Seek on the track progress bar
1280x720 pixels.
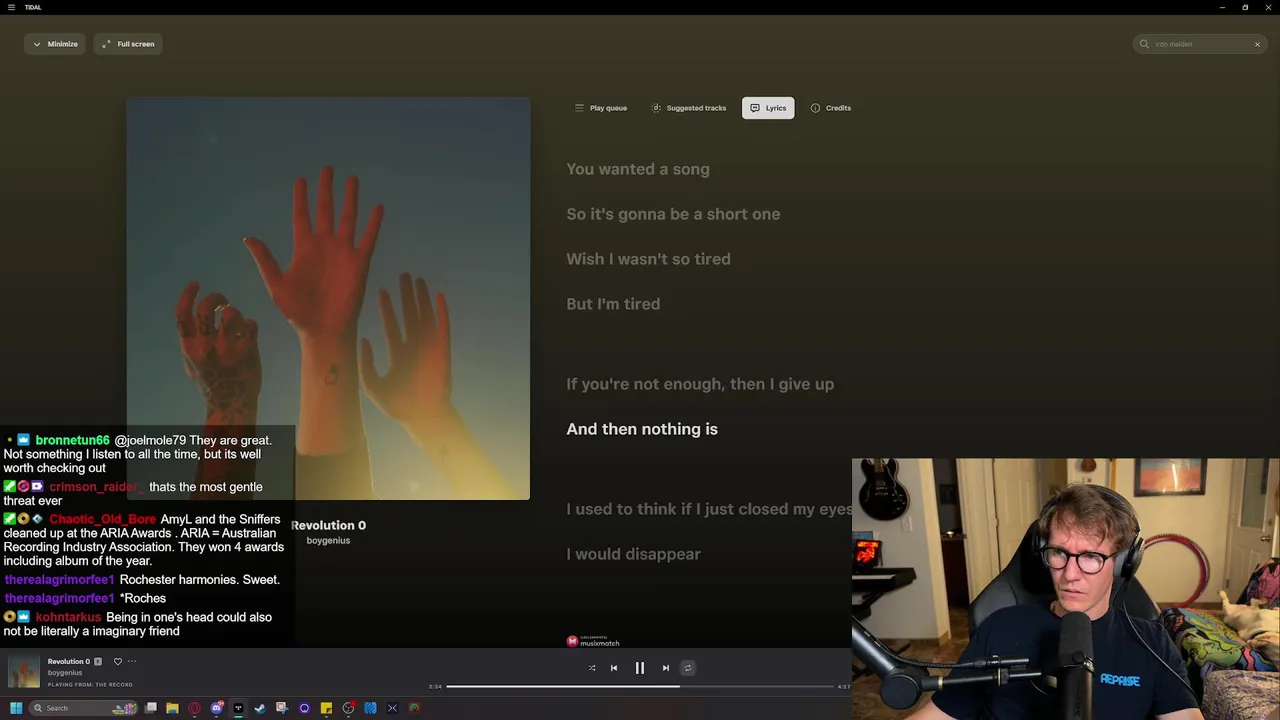click(640, 686)
